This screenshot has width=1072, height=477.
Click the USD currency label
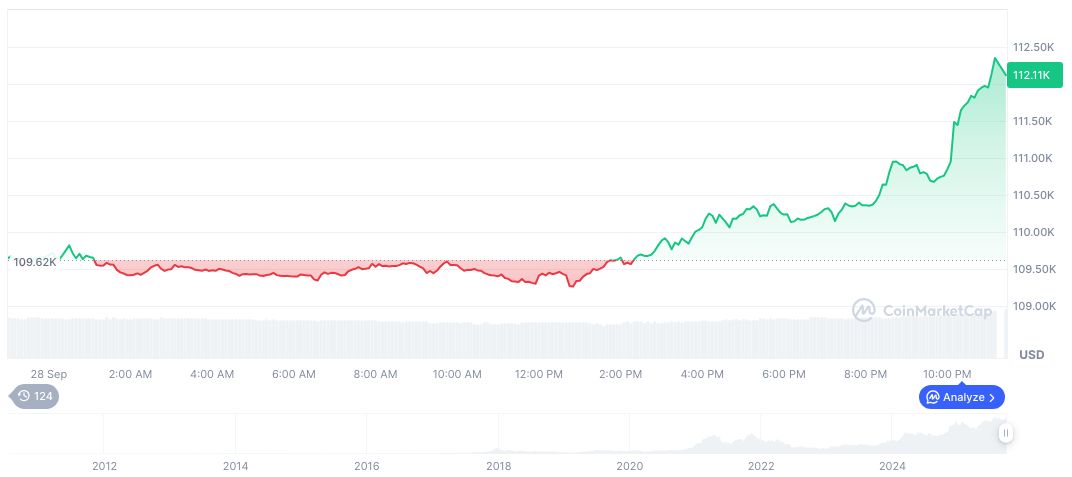tap(1031, 355)
